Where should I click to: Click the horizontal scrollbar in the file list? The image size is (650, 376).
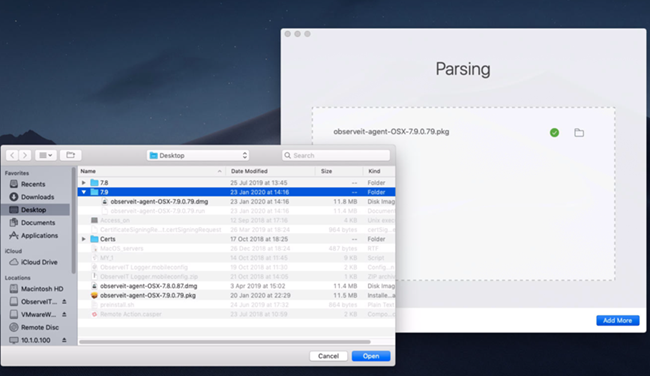pyautogui.click(x=225, y=342)
